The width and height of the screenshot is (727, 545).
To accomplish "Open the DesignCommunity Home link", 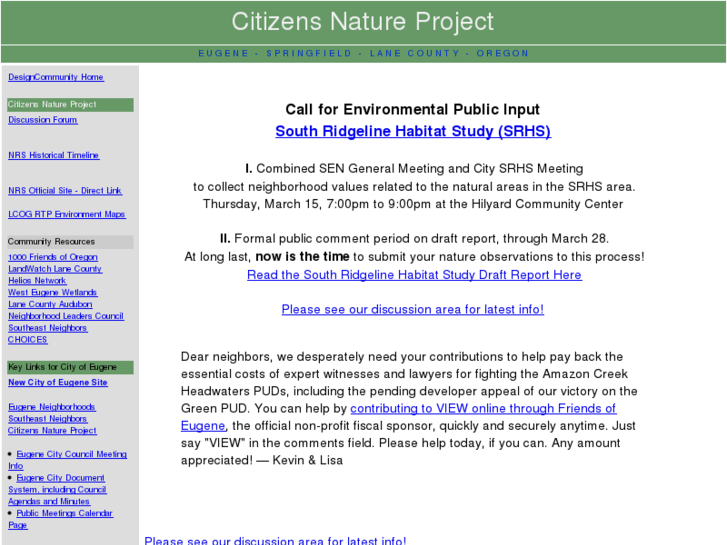I will point(56,77).
